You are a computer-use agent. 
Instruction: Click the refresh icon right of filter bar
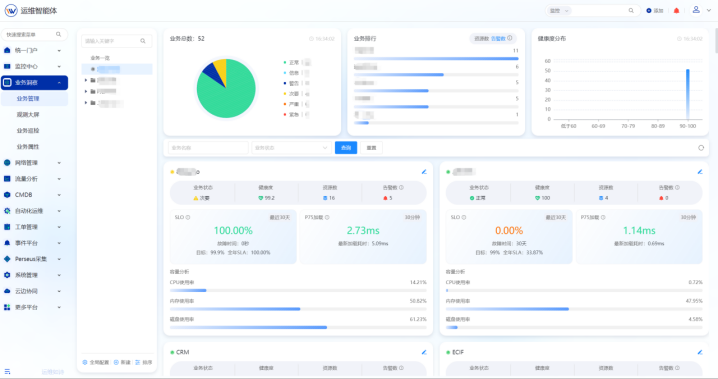[701, 148]
